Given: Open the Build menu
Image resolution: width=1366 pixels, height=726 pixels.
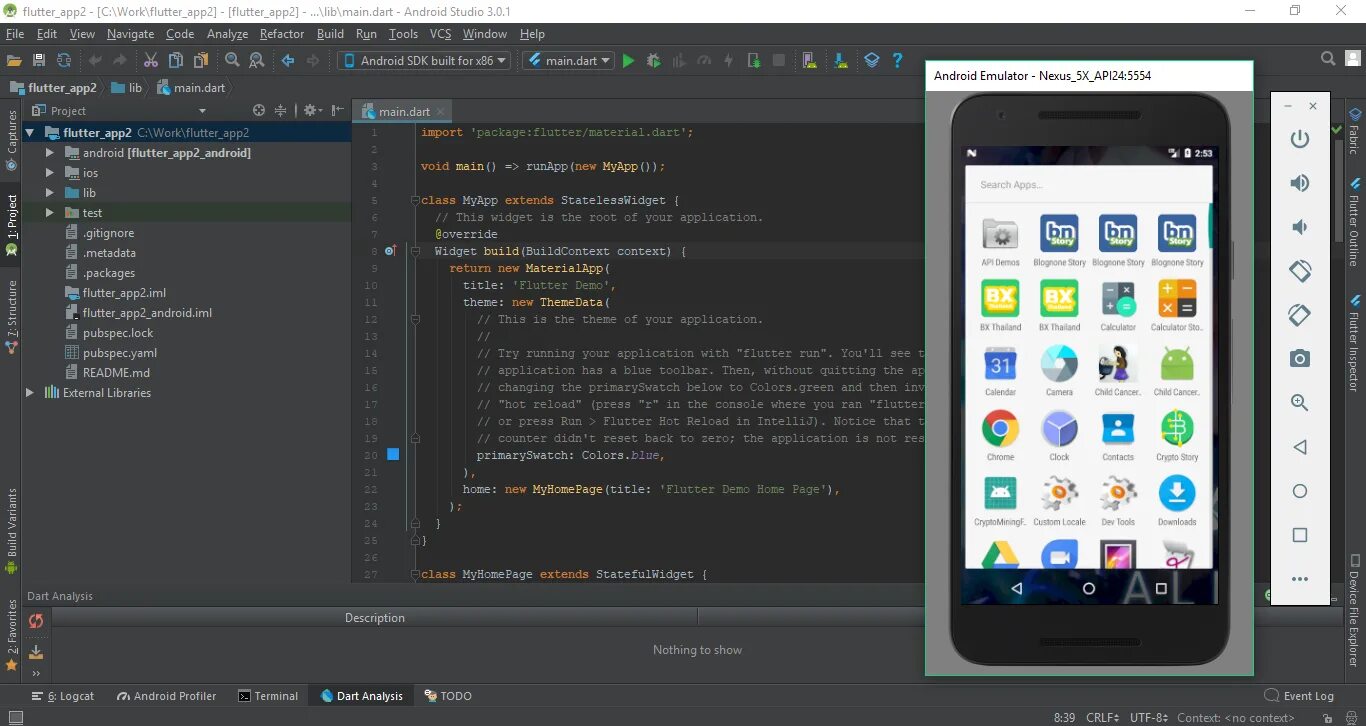Looking at the screenshot, I should click(330, 34).
